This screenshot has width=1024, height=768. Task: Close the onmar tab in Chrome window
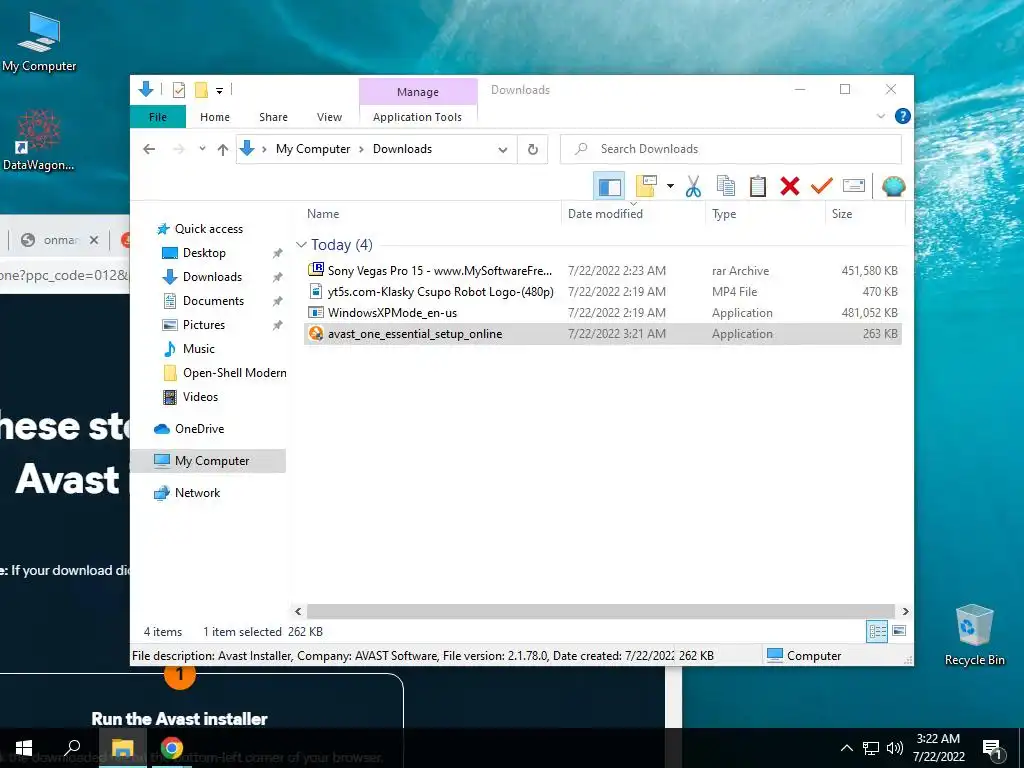[x=94, y=240]
